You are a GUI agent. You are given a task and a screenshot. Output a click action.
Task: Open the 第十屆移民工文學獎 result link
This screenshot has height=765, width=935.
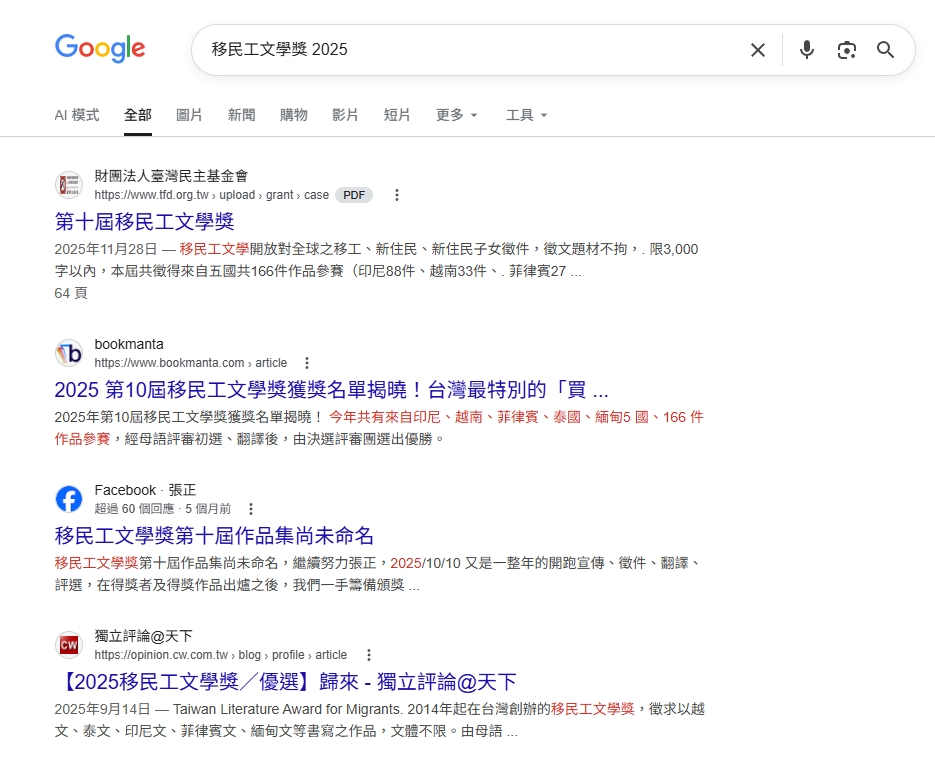coord(144,222)
